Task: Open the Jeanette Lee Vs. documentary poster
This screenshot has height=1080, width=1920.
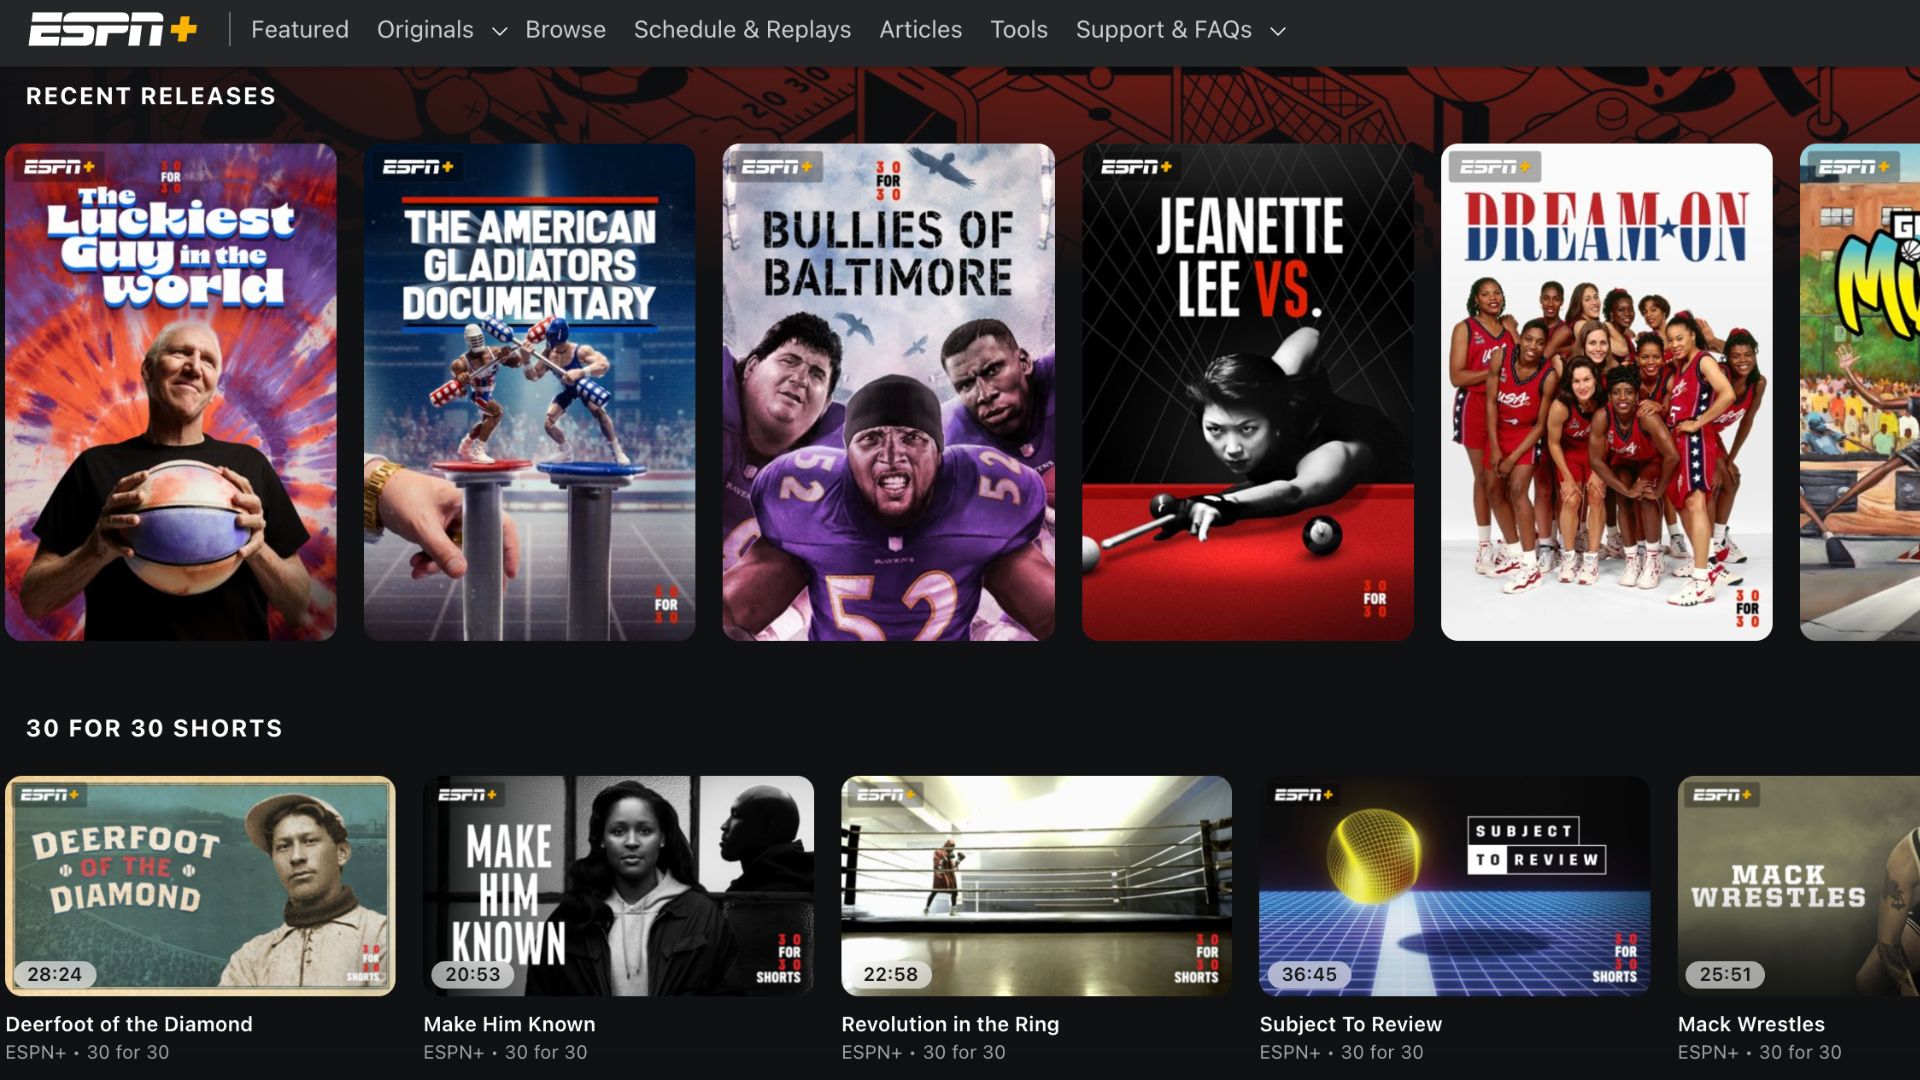Action: point(1247,392)
